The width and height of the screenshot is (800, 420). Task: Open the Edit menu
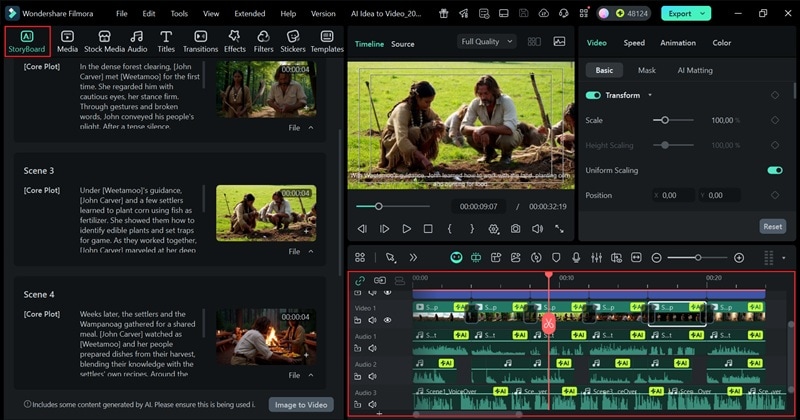pyautogui.click(x=148, y=14)
